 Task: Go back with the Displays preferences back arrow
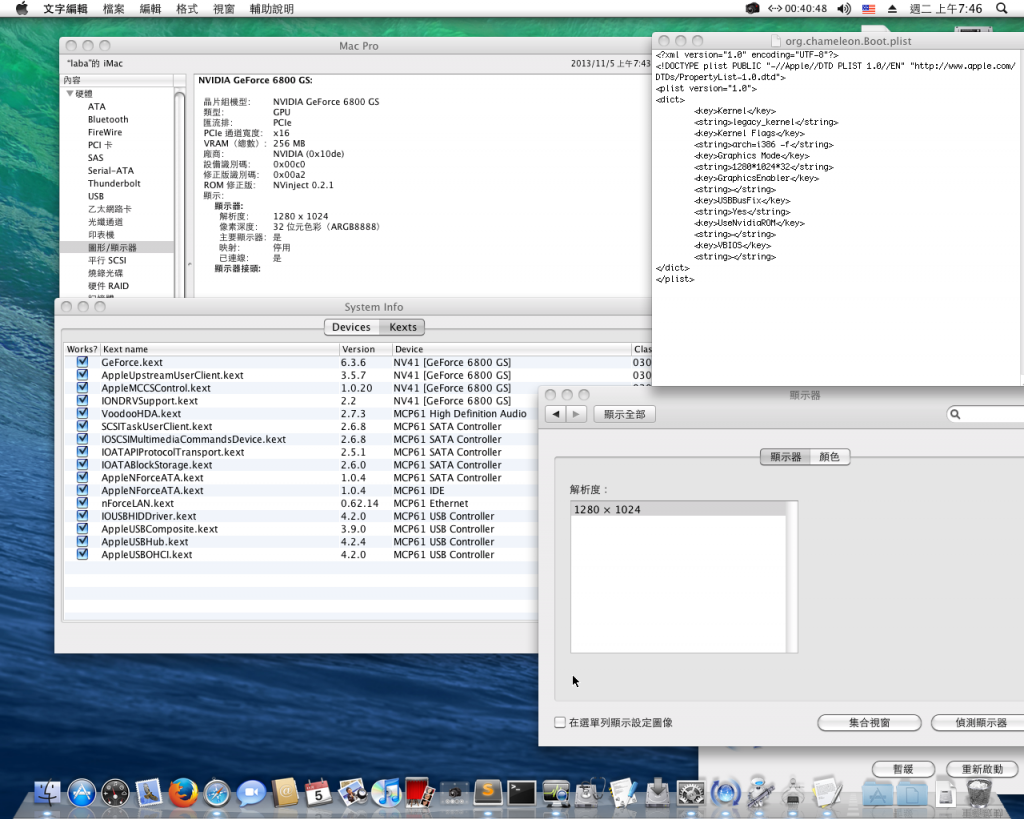[x=556, y=414]
